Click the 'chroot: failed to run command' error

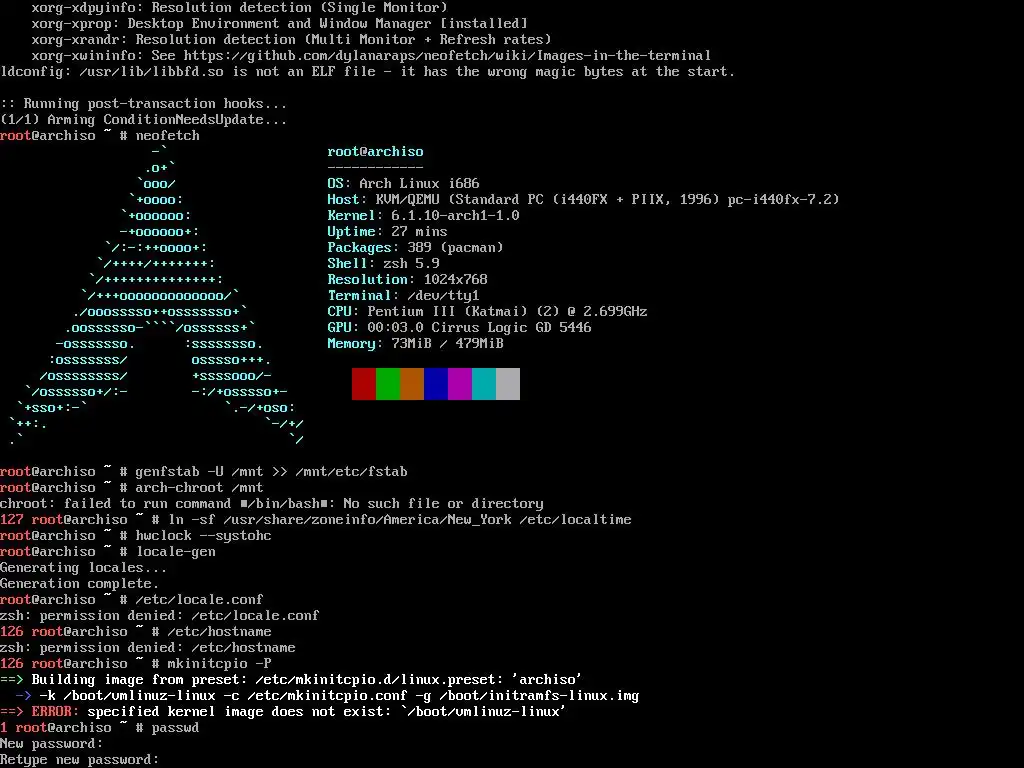click(272, 504)
